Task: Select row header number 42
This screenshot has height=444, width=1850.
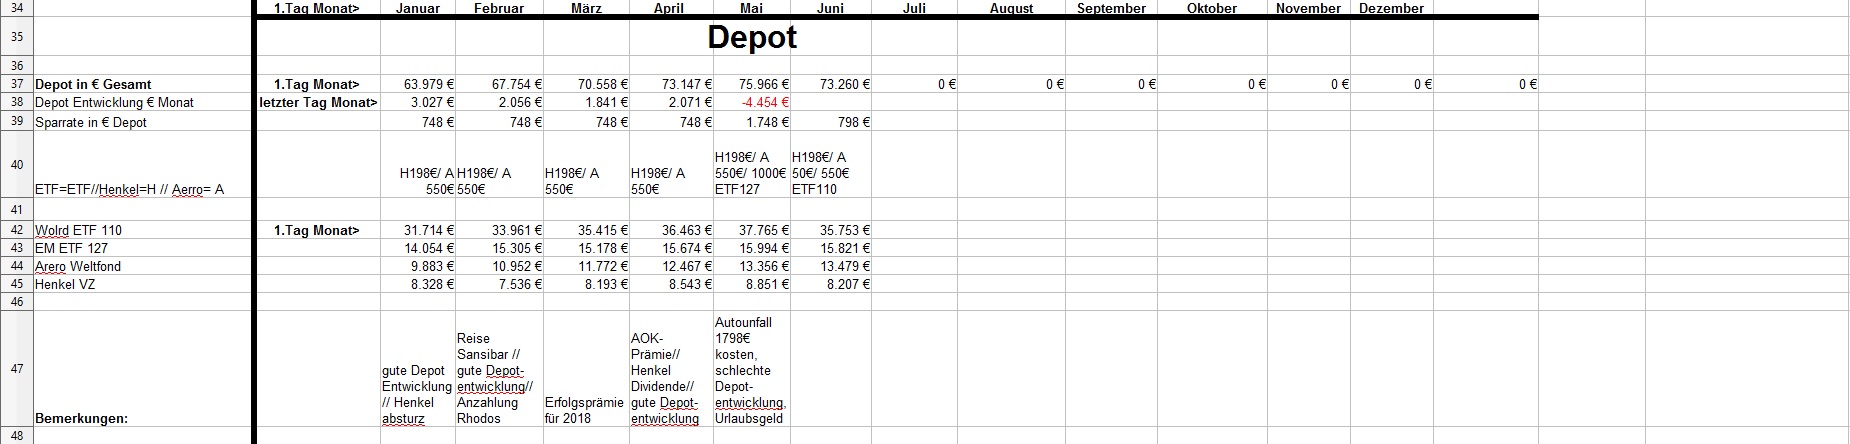Action: (x=16, y=230)
